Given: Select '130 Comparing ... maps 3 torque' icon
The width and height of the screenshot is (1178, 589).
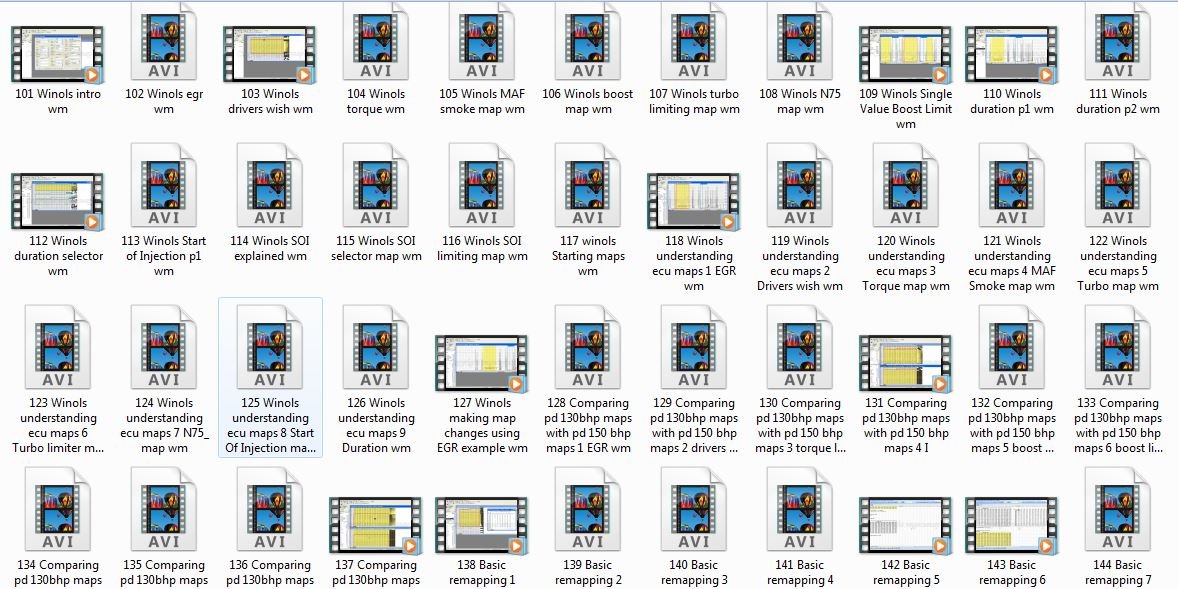Looking at the screenshot, I should (x=799, y=347).
